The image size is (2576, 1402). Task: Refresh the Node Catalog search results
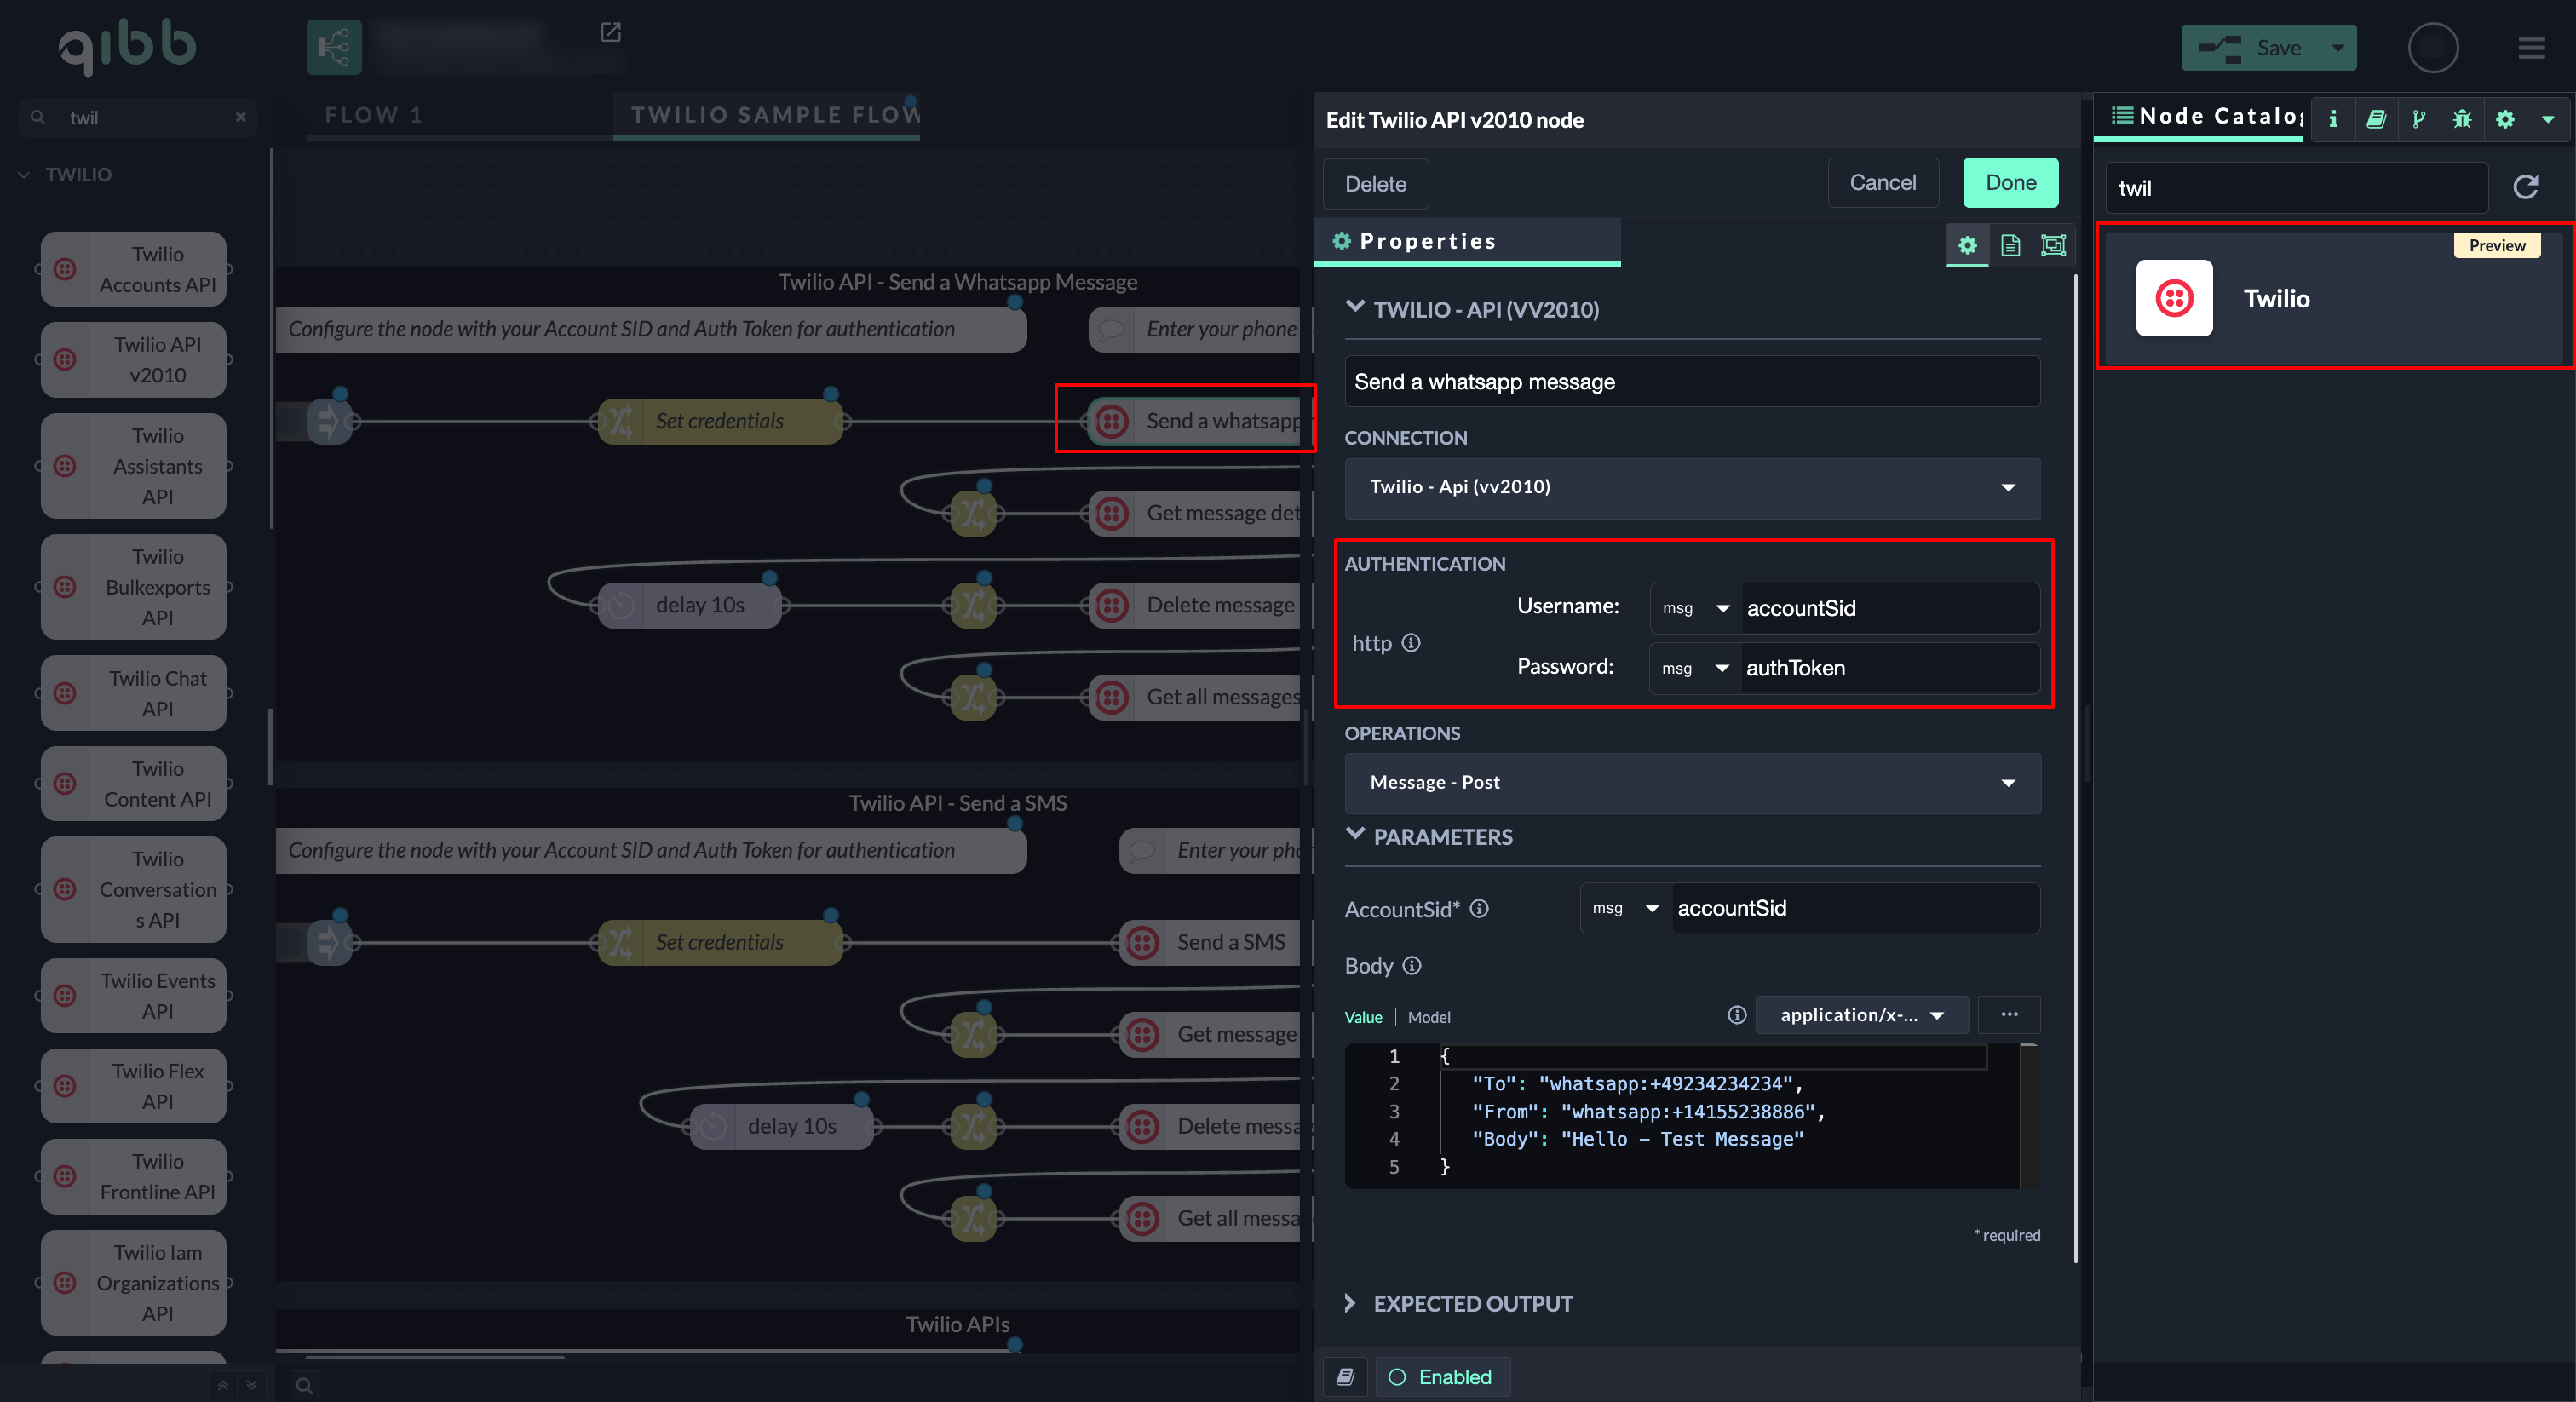[x=2525, y=187]
